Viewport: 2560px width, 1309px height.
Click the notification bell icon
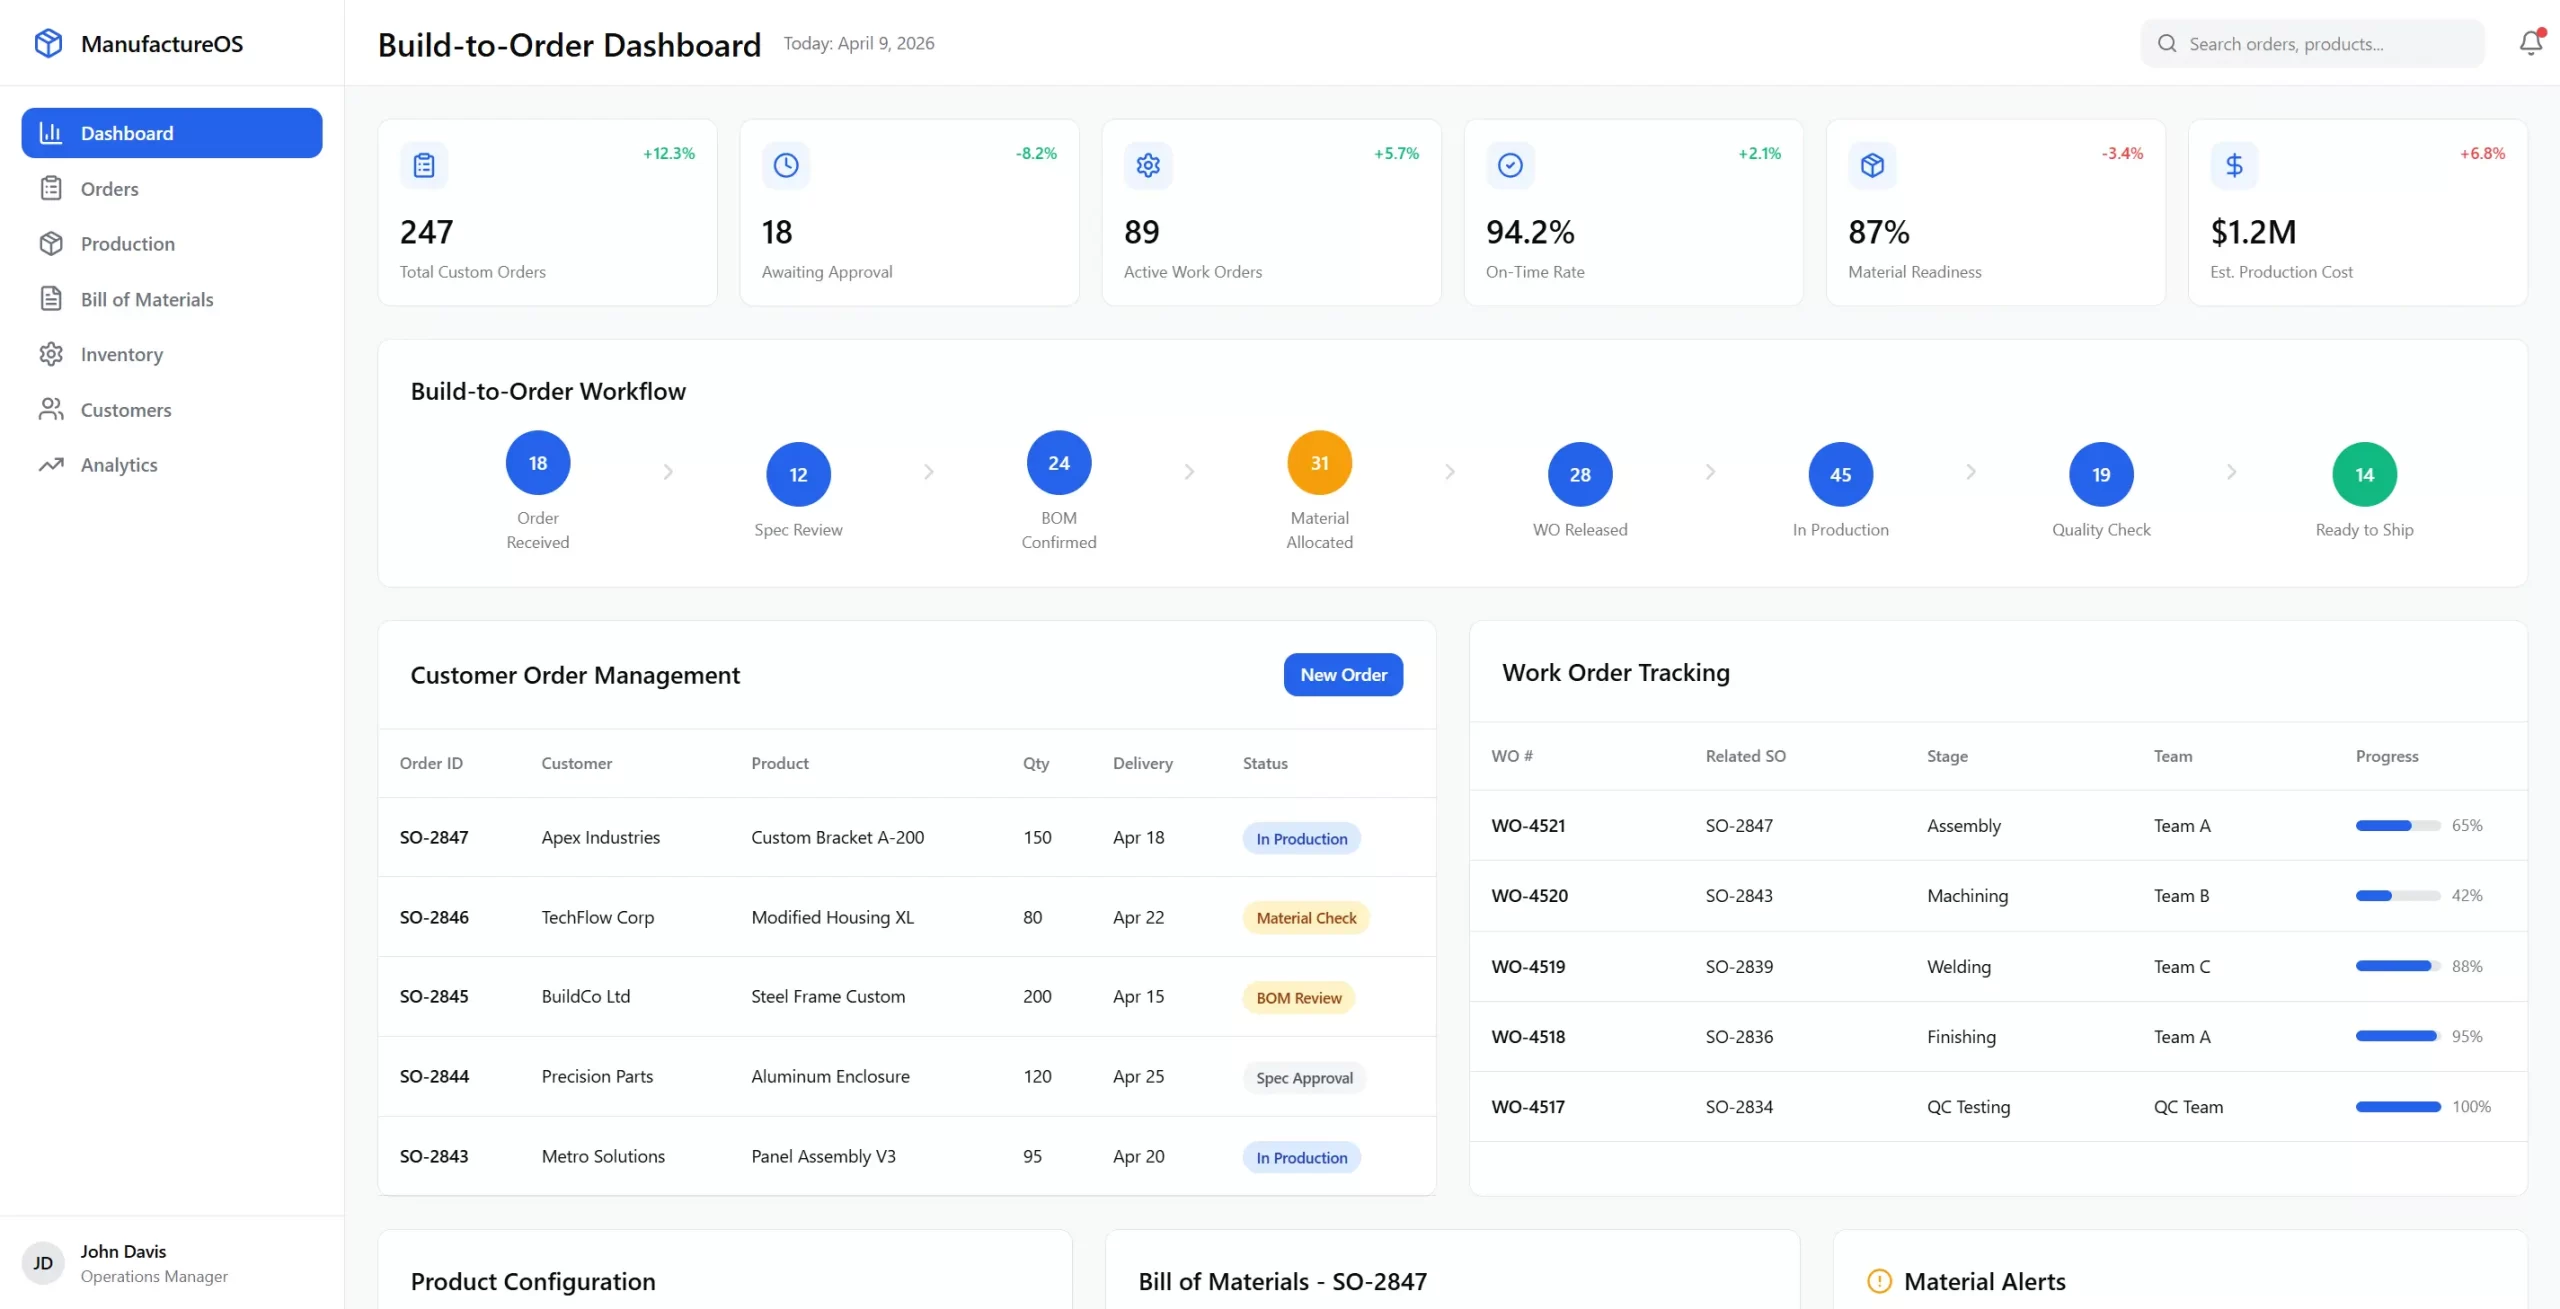point(2531,43)
